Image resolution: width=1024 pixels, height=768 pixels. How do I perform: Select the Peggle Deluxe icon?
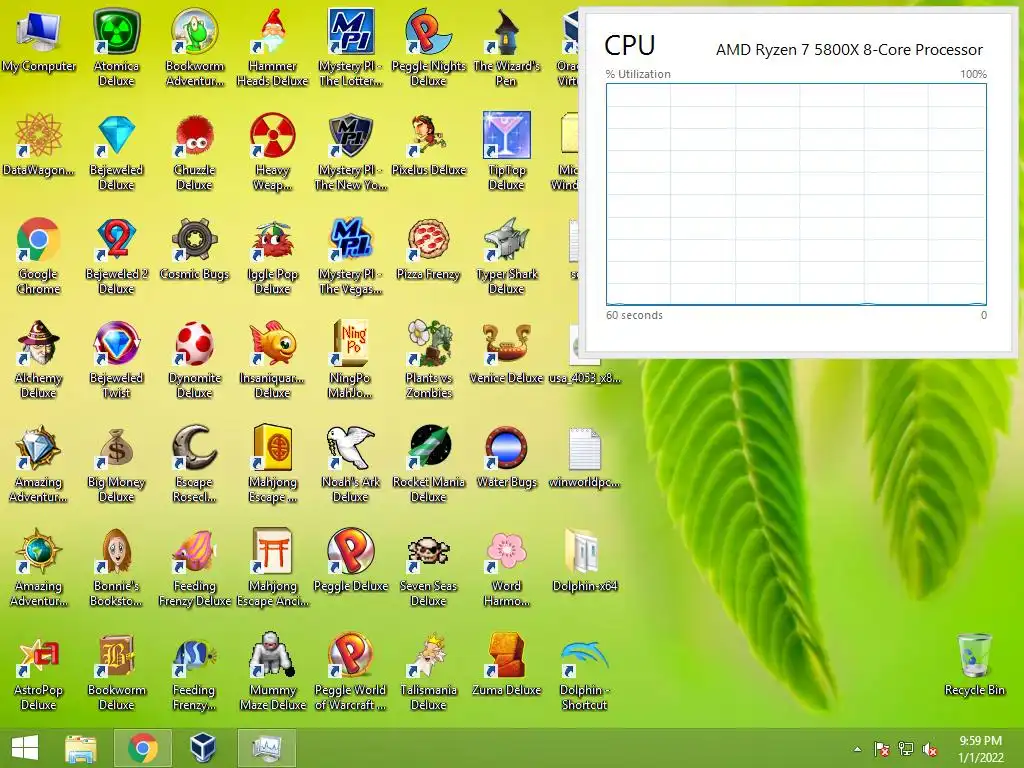(x=351, y=552)
